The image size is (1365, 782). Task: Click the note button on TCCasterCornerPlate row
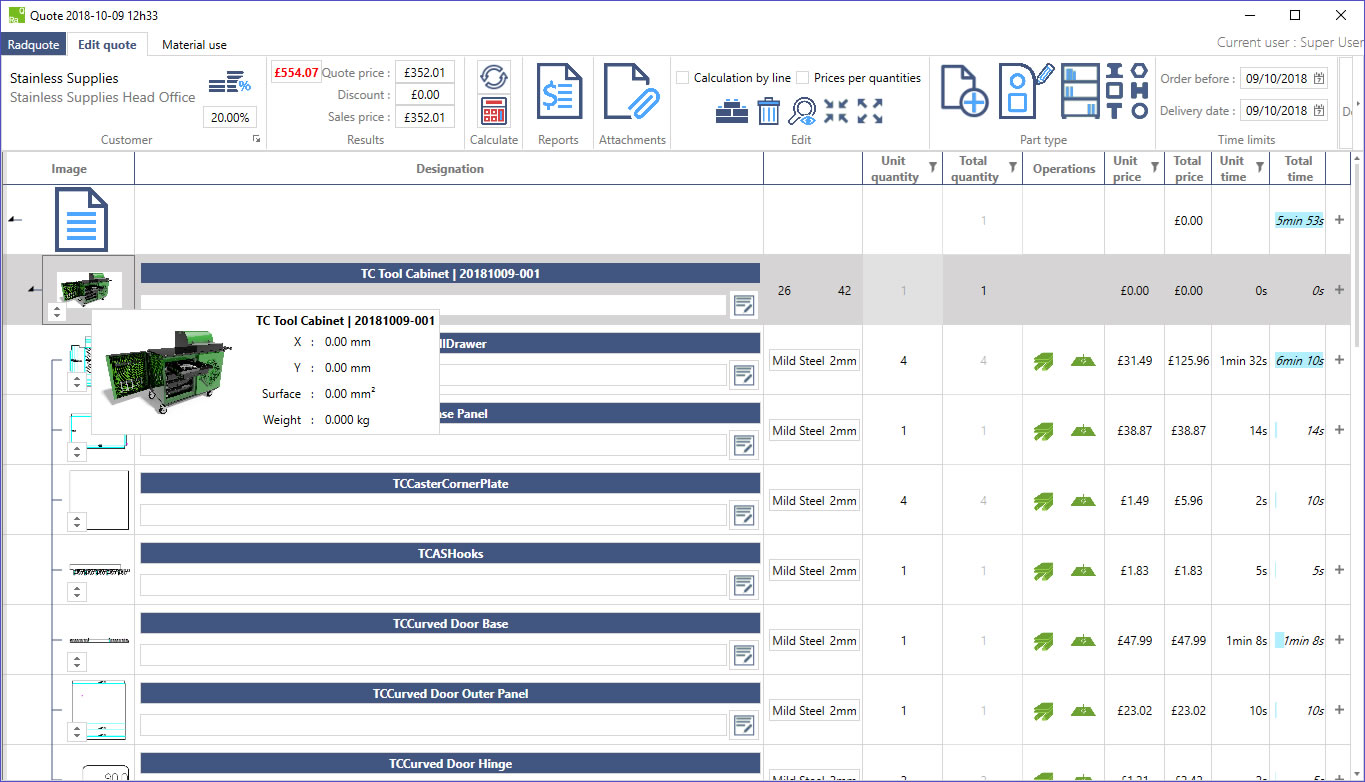(743, 515)
